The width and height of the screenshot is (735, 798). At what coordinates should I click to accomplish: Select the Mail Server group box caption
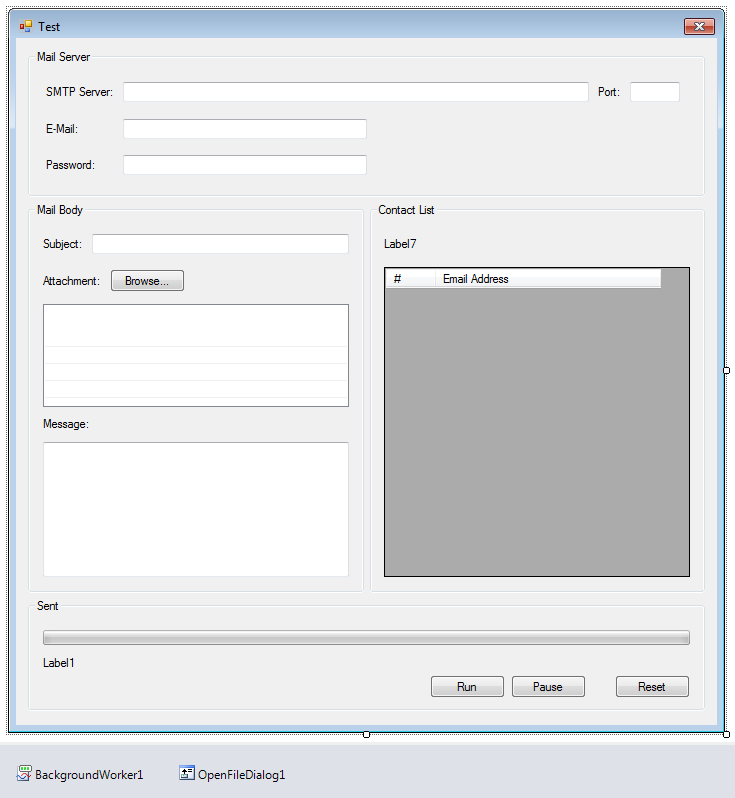[x=63, y=57]
